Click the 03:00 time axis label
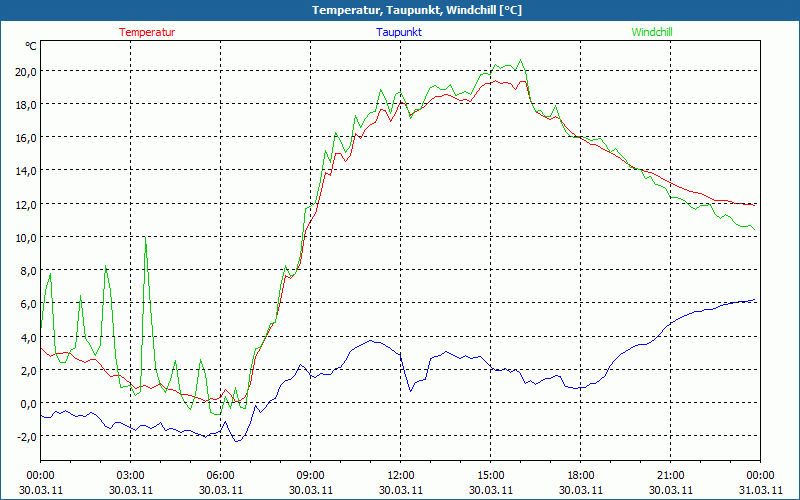Image resolution: width=800 pixels, height=500 pixels. 131,476
